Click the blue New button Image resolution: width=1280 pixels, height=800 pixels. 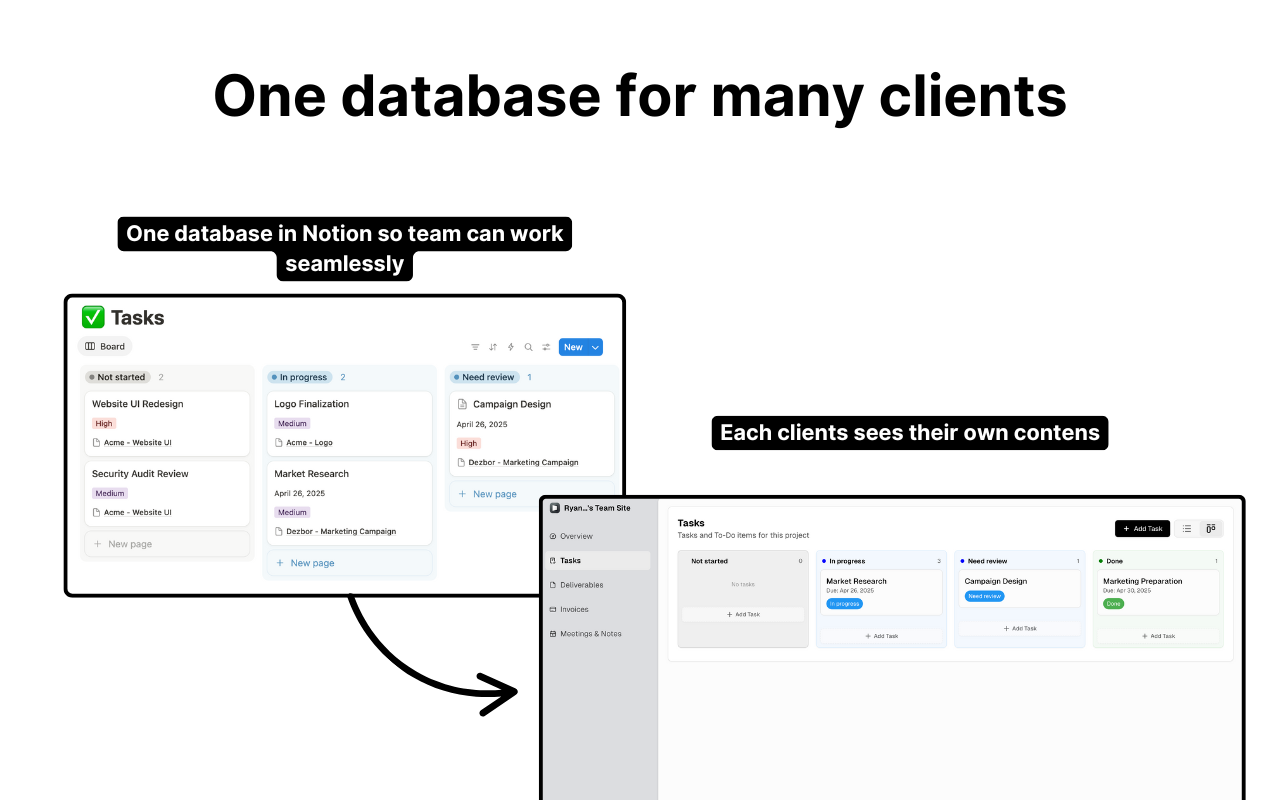[573, 346]
